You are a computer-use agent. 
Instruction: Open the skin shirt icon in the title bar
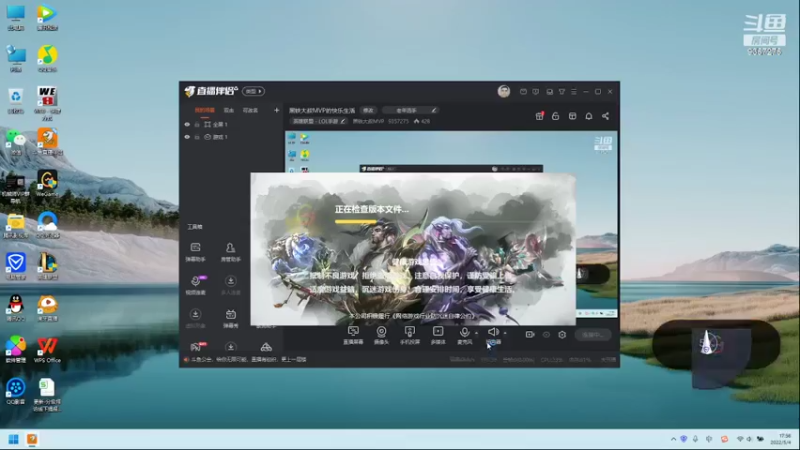coord(562,92)
